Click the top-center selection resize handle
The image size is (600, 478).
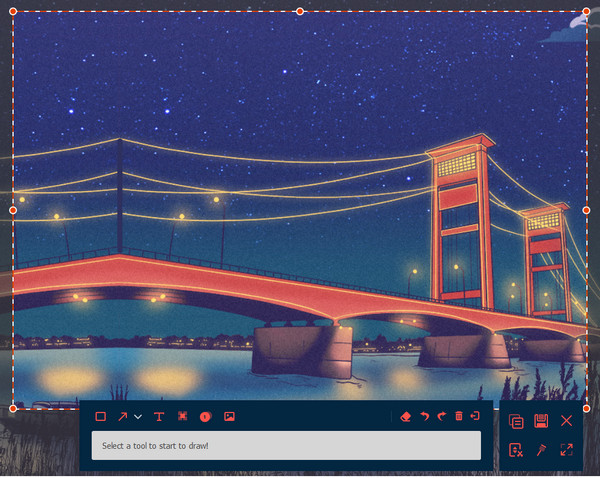point(300,11)
